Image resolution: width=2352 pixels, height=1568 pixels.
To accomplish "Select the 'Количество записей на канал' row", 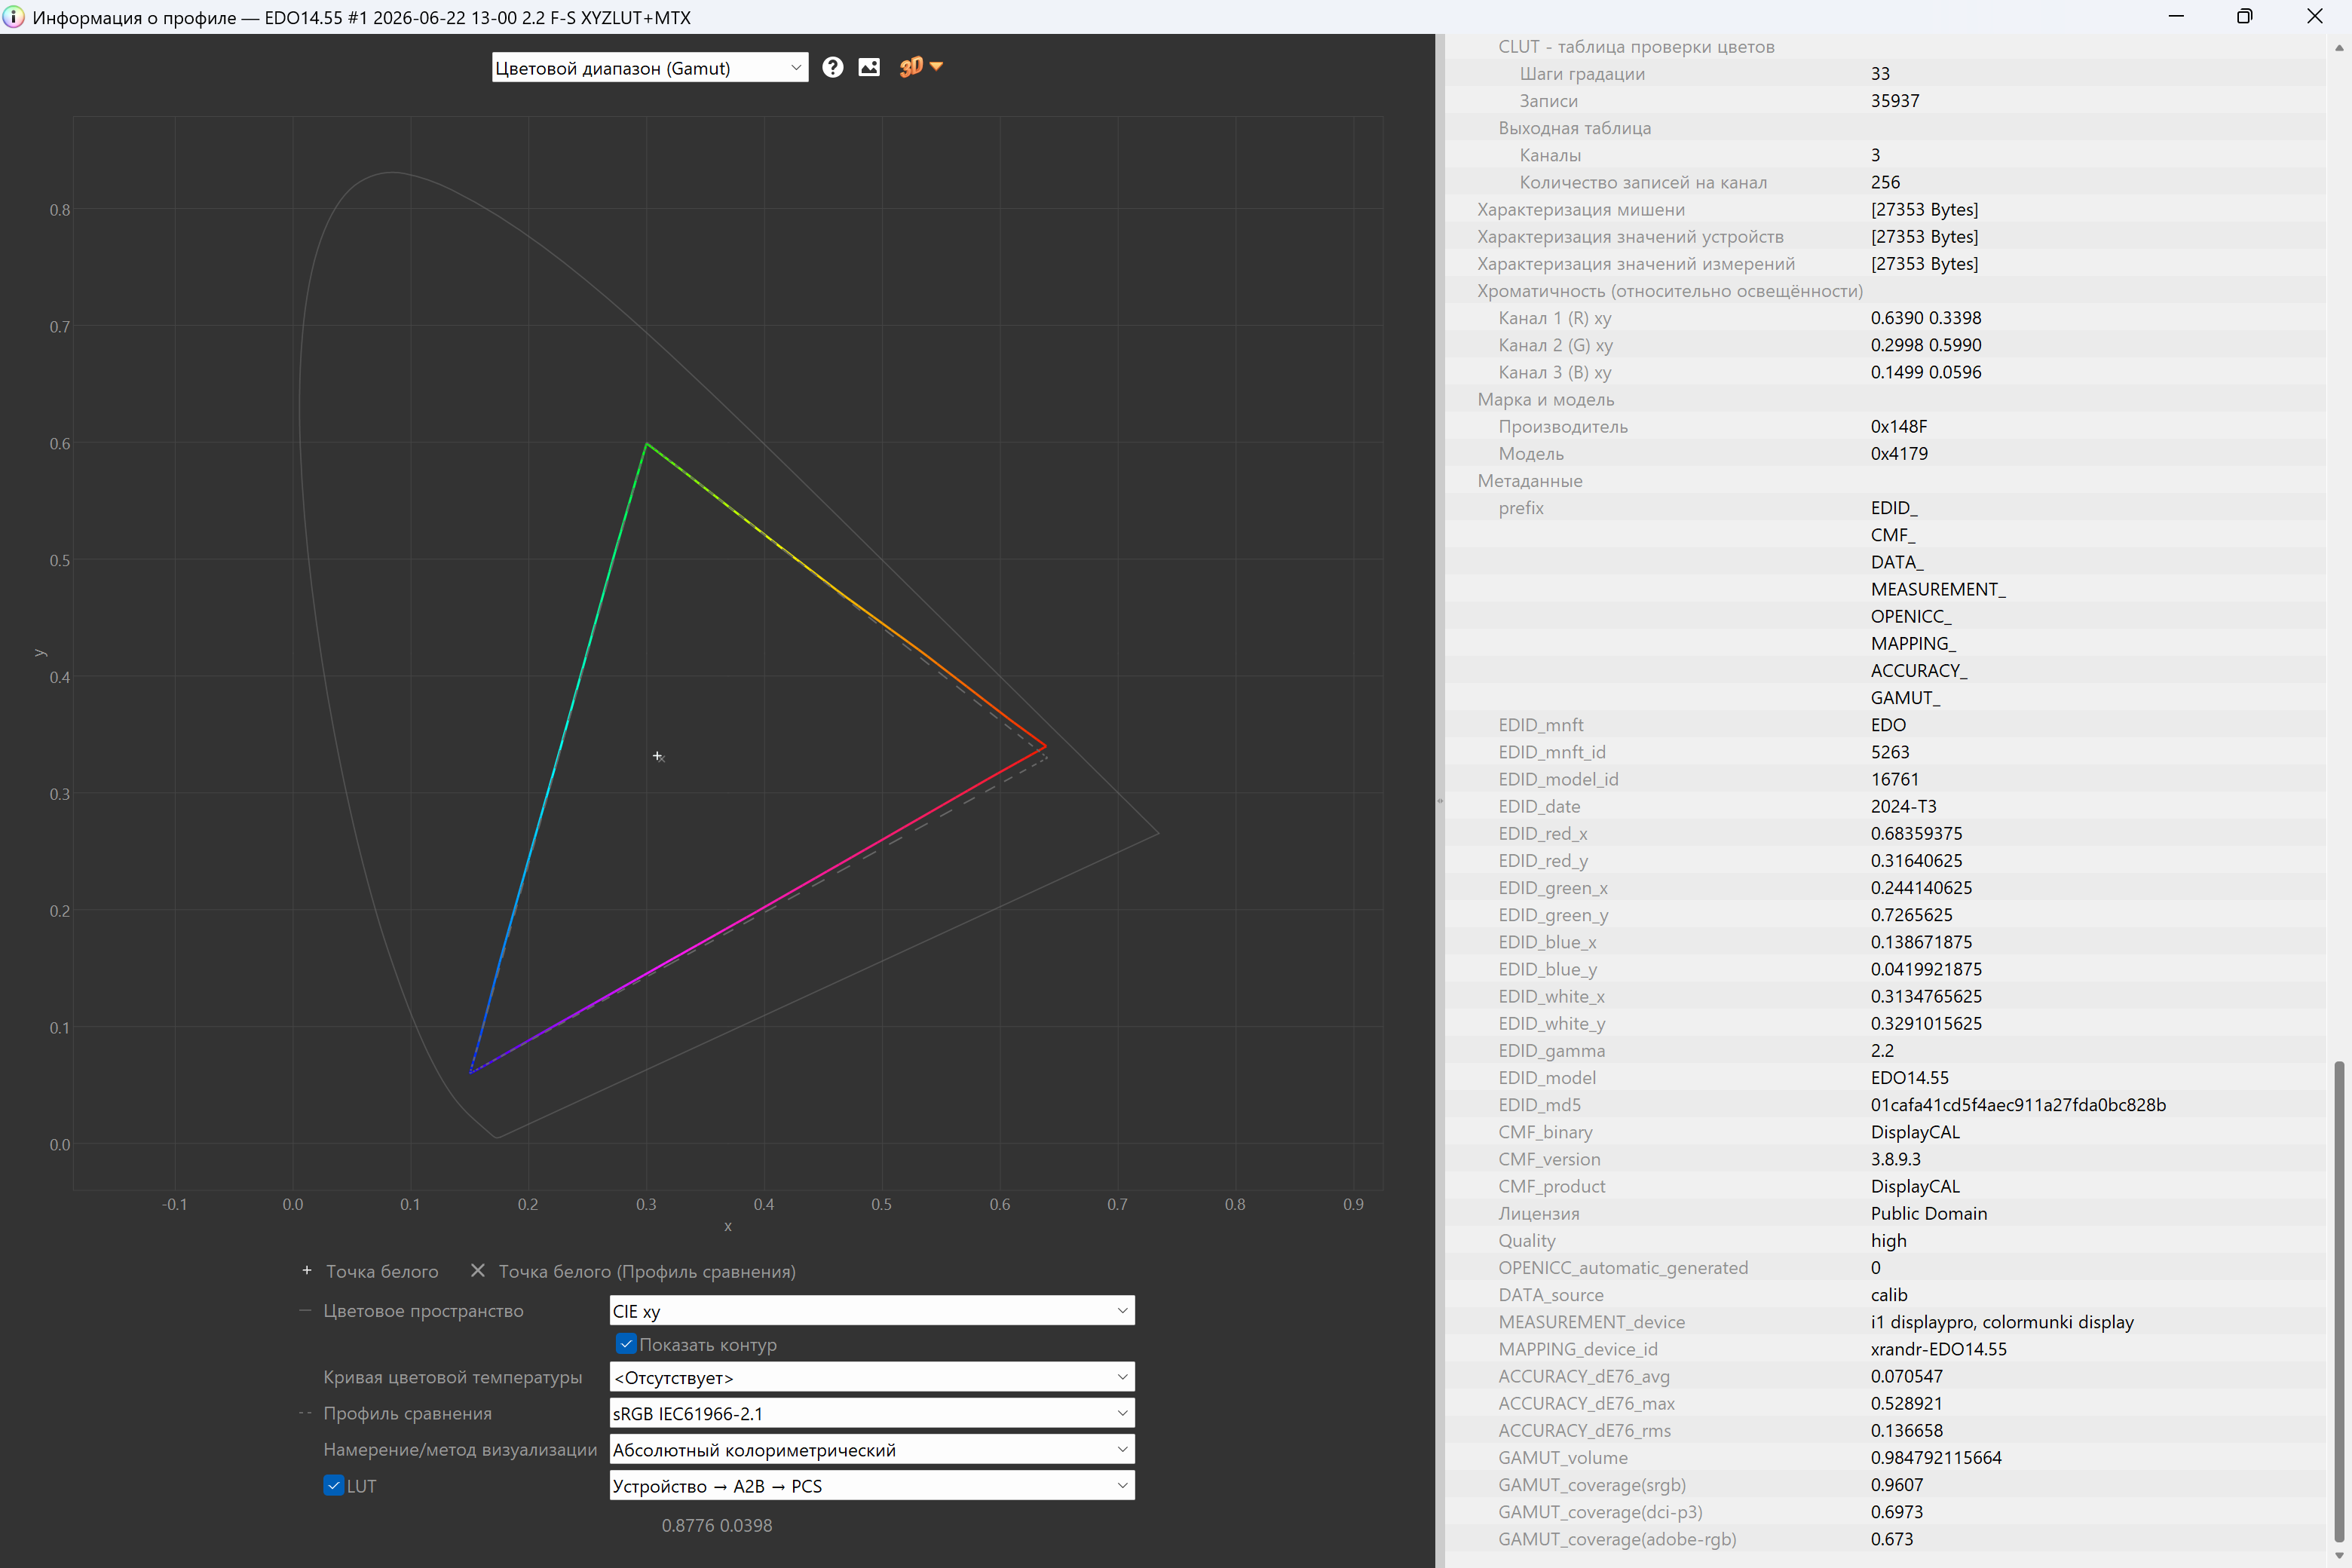I will (1885, 182).
